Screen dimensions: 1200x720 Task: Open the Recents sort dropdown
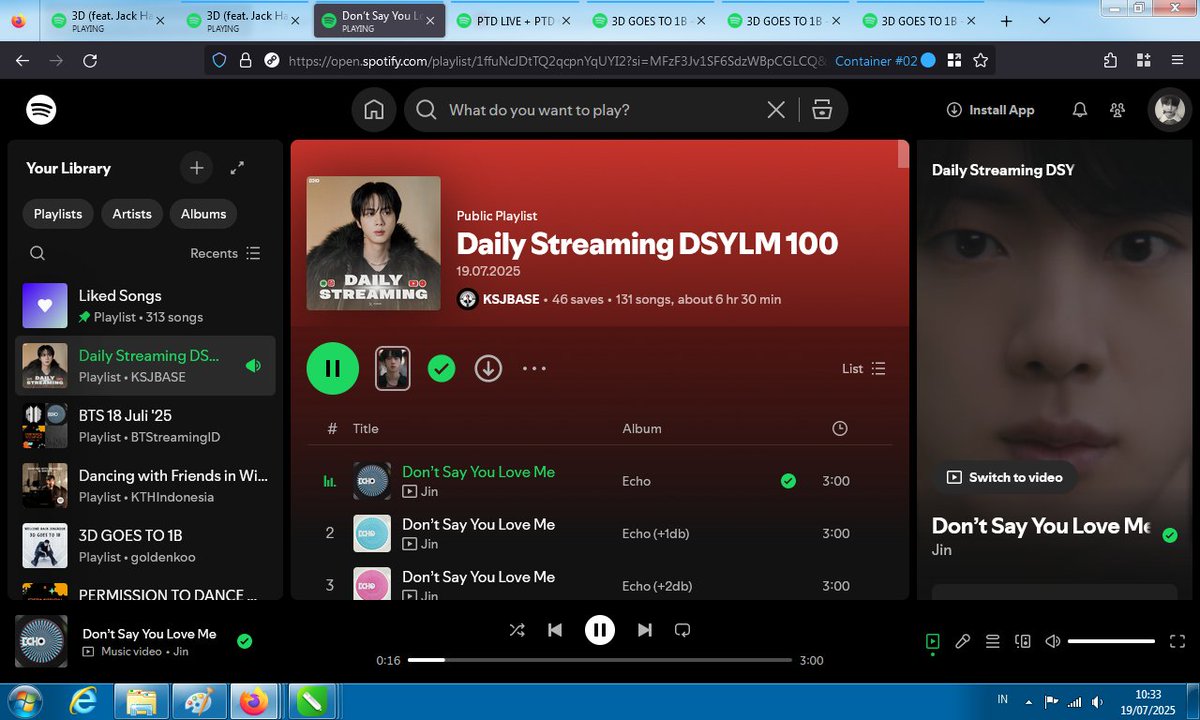pyautogui.click(x=225, y=253)
